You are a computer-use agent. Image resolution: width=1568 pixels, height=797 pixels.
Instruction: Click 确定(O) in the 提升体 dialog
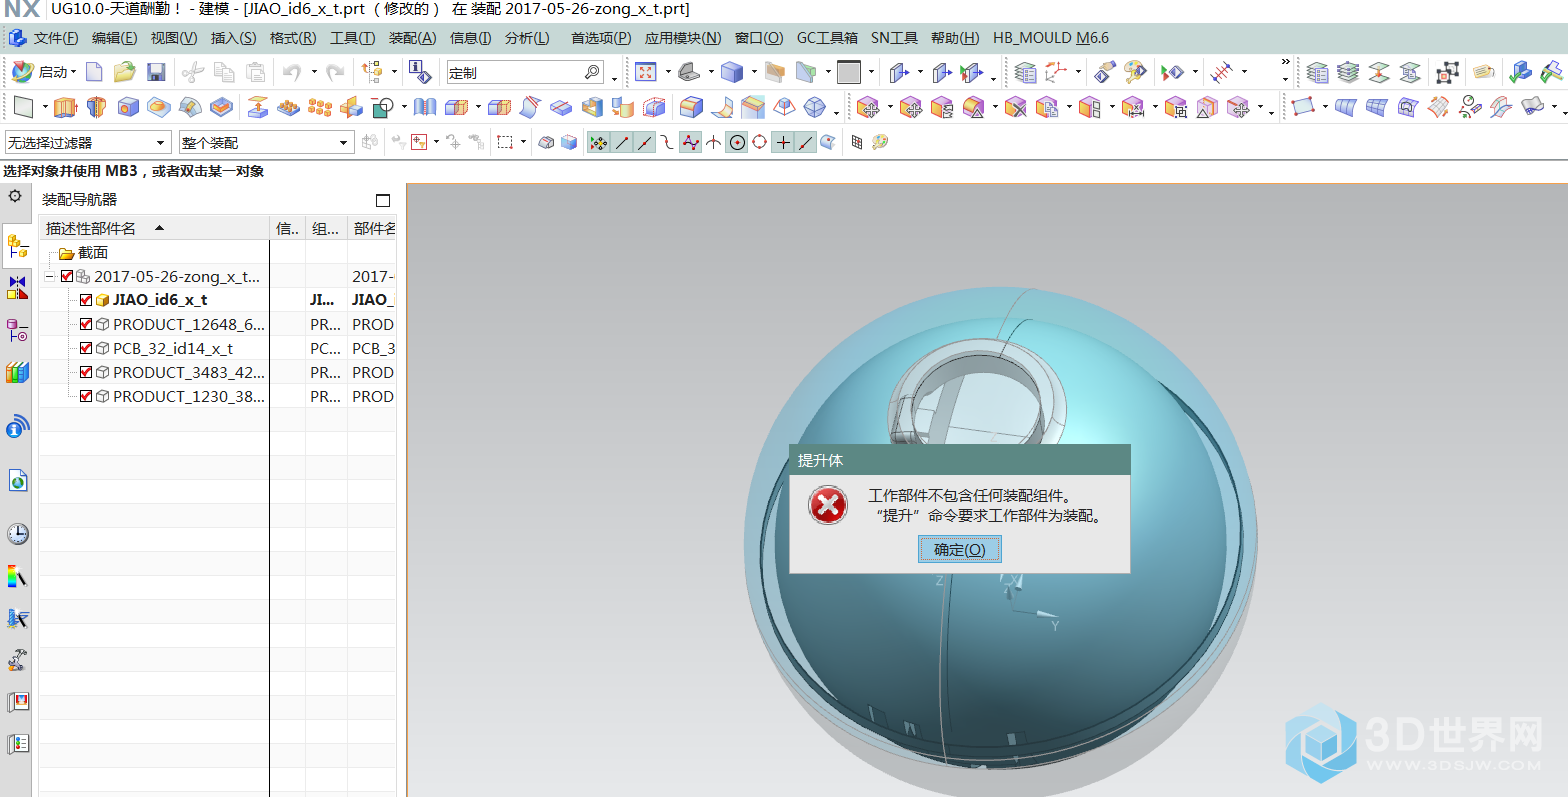pos(960,550)
